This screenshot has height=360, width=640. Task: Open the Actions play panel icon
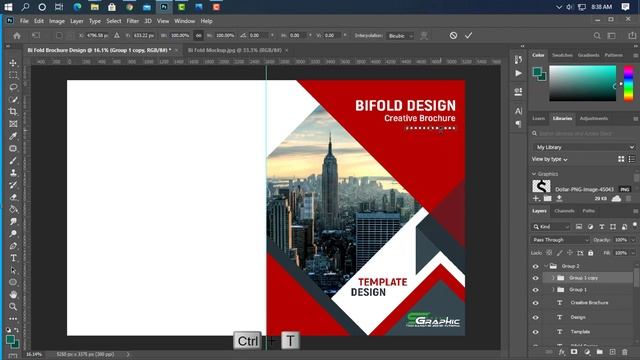tap(518, 73)
